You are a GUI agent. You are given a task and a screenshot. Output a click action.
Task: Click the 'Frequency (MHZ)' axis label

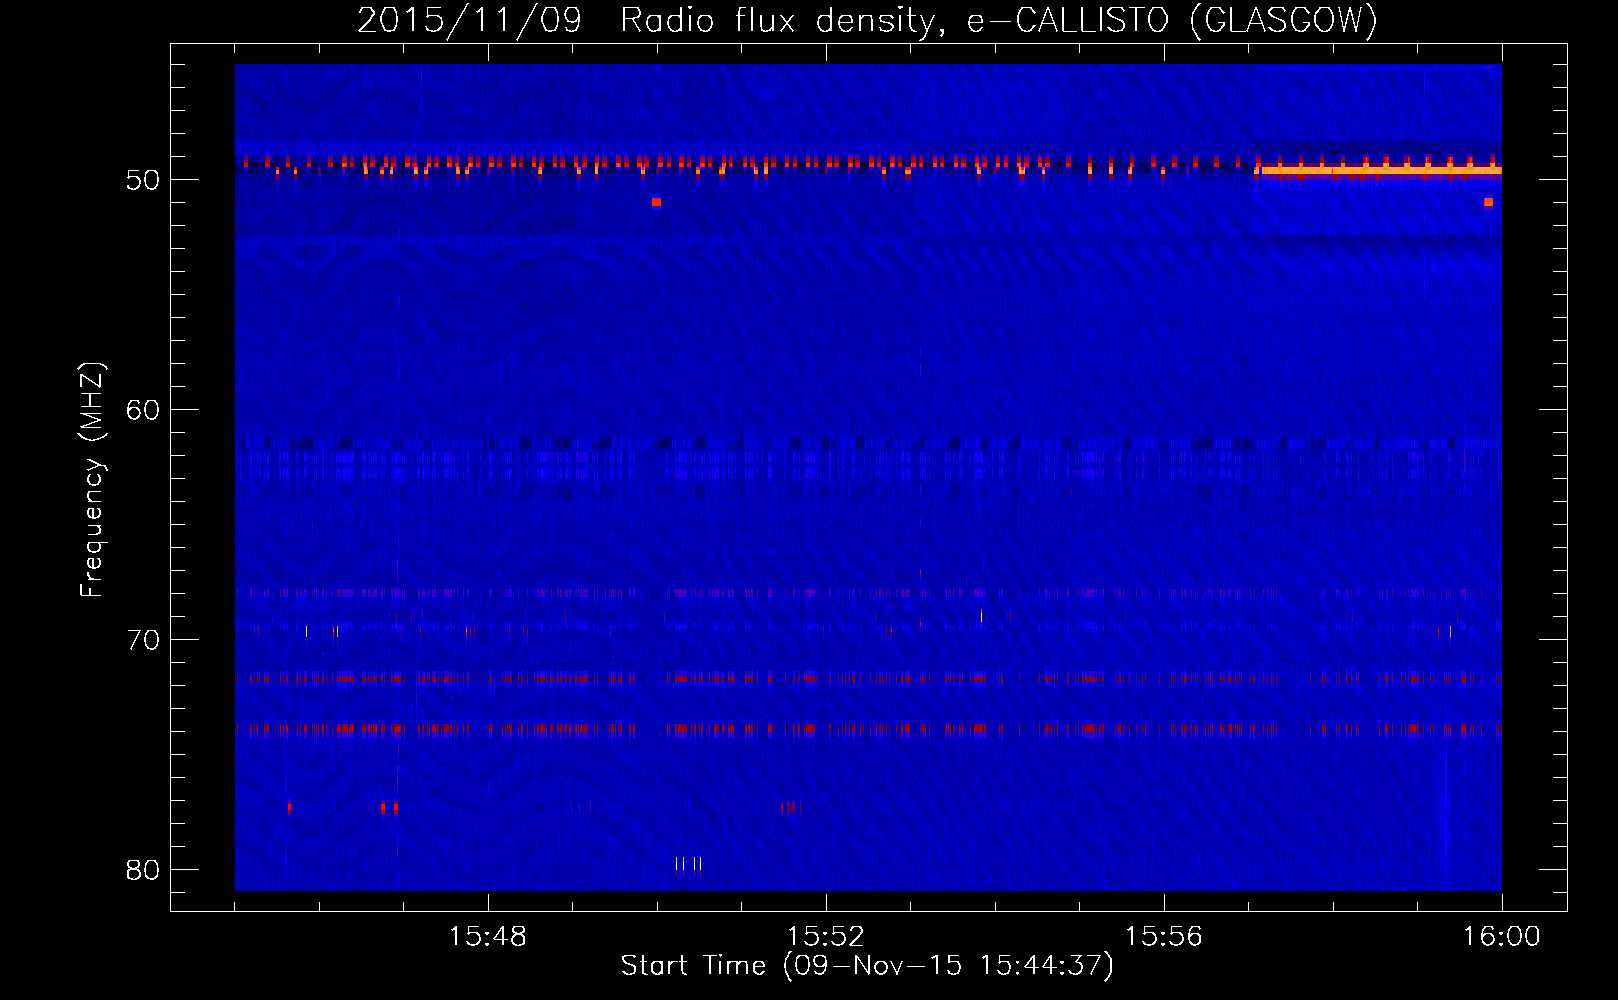coord(92,480)
